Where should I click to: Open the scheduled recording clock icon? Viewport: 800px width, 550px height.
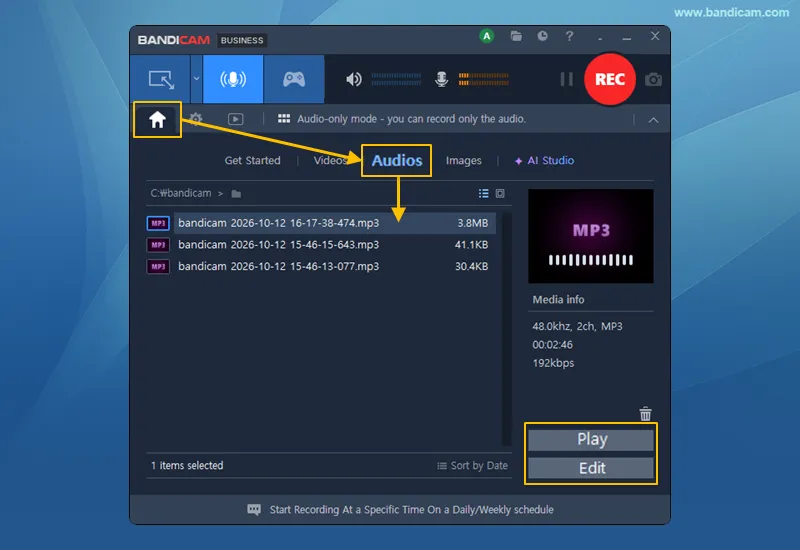542,36
